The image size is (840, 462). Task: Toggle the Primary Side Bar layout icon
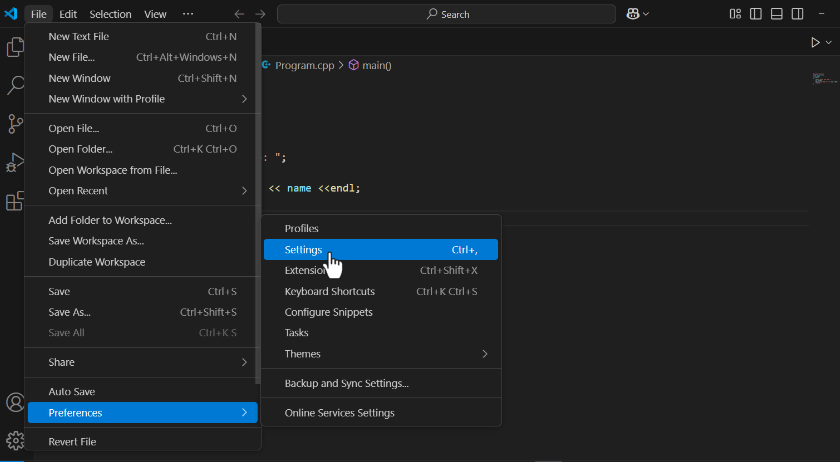(756, 14)
